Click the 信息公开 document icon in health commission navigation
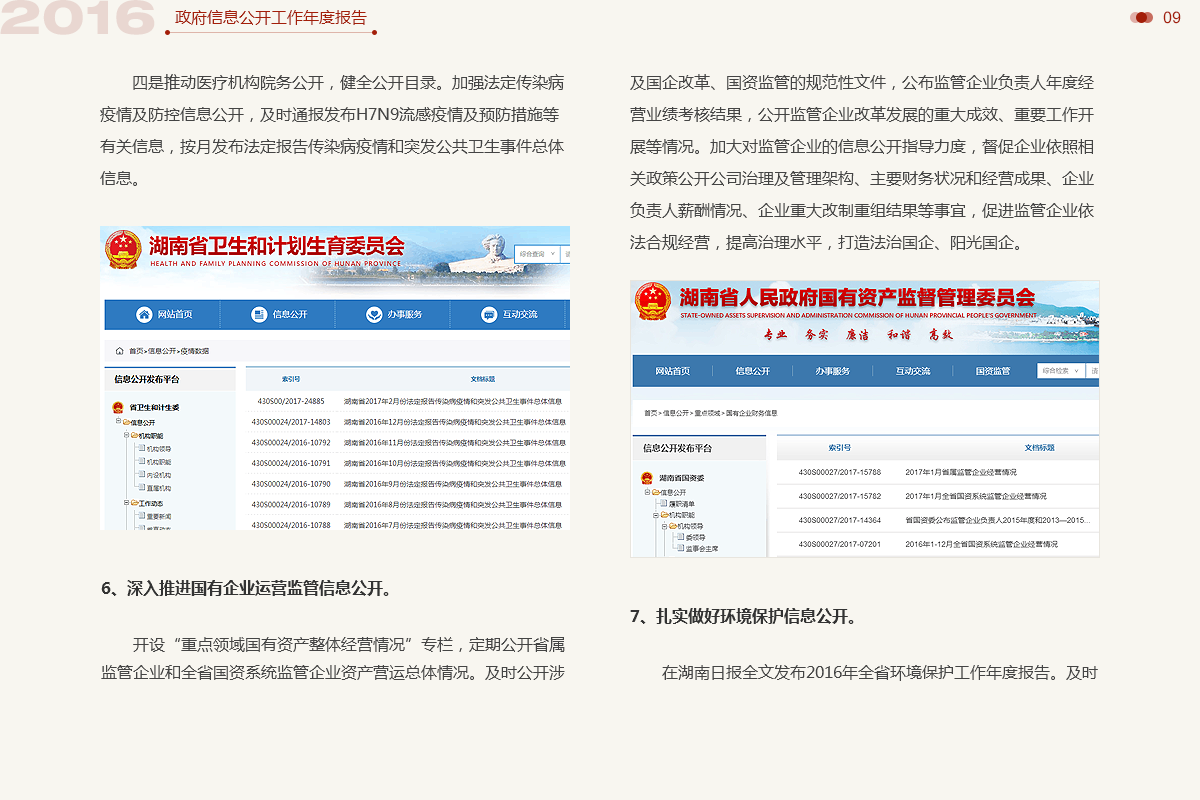 [259, 314]
